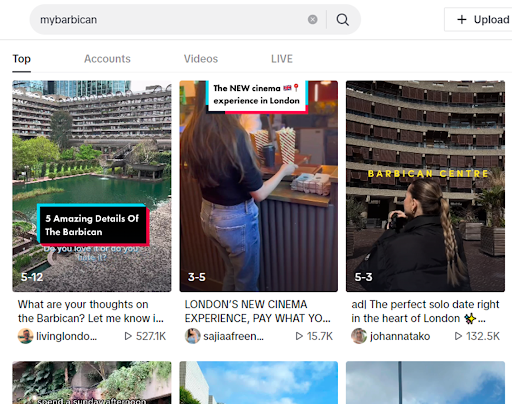Open the 'spend a sunday afternoon' video
This screenshot has height=404, width=512.
92,383
